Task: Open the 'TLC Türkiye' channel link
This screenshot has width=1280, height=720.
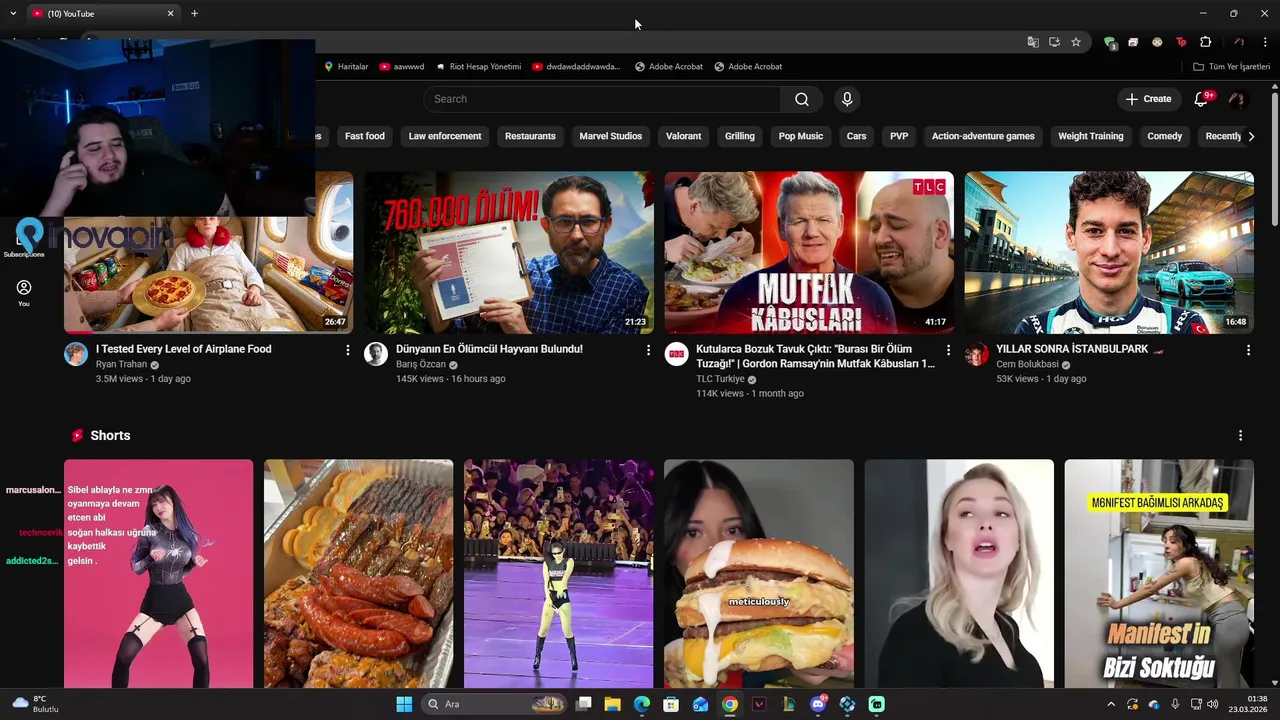Action: tap(720, 379)
